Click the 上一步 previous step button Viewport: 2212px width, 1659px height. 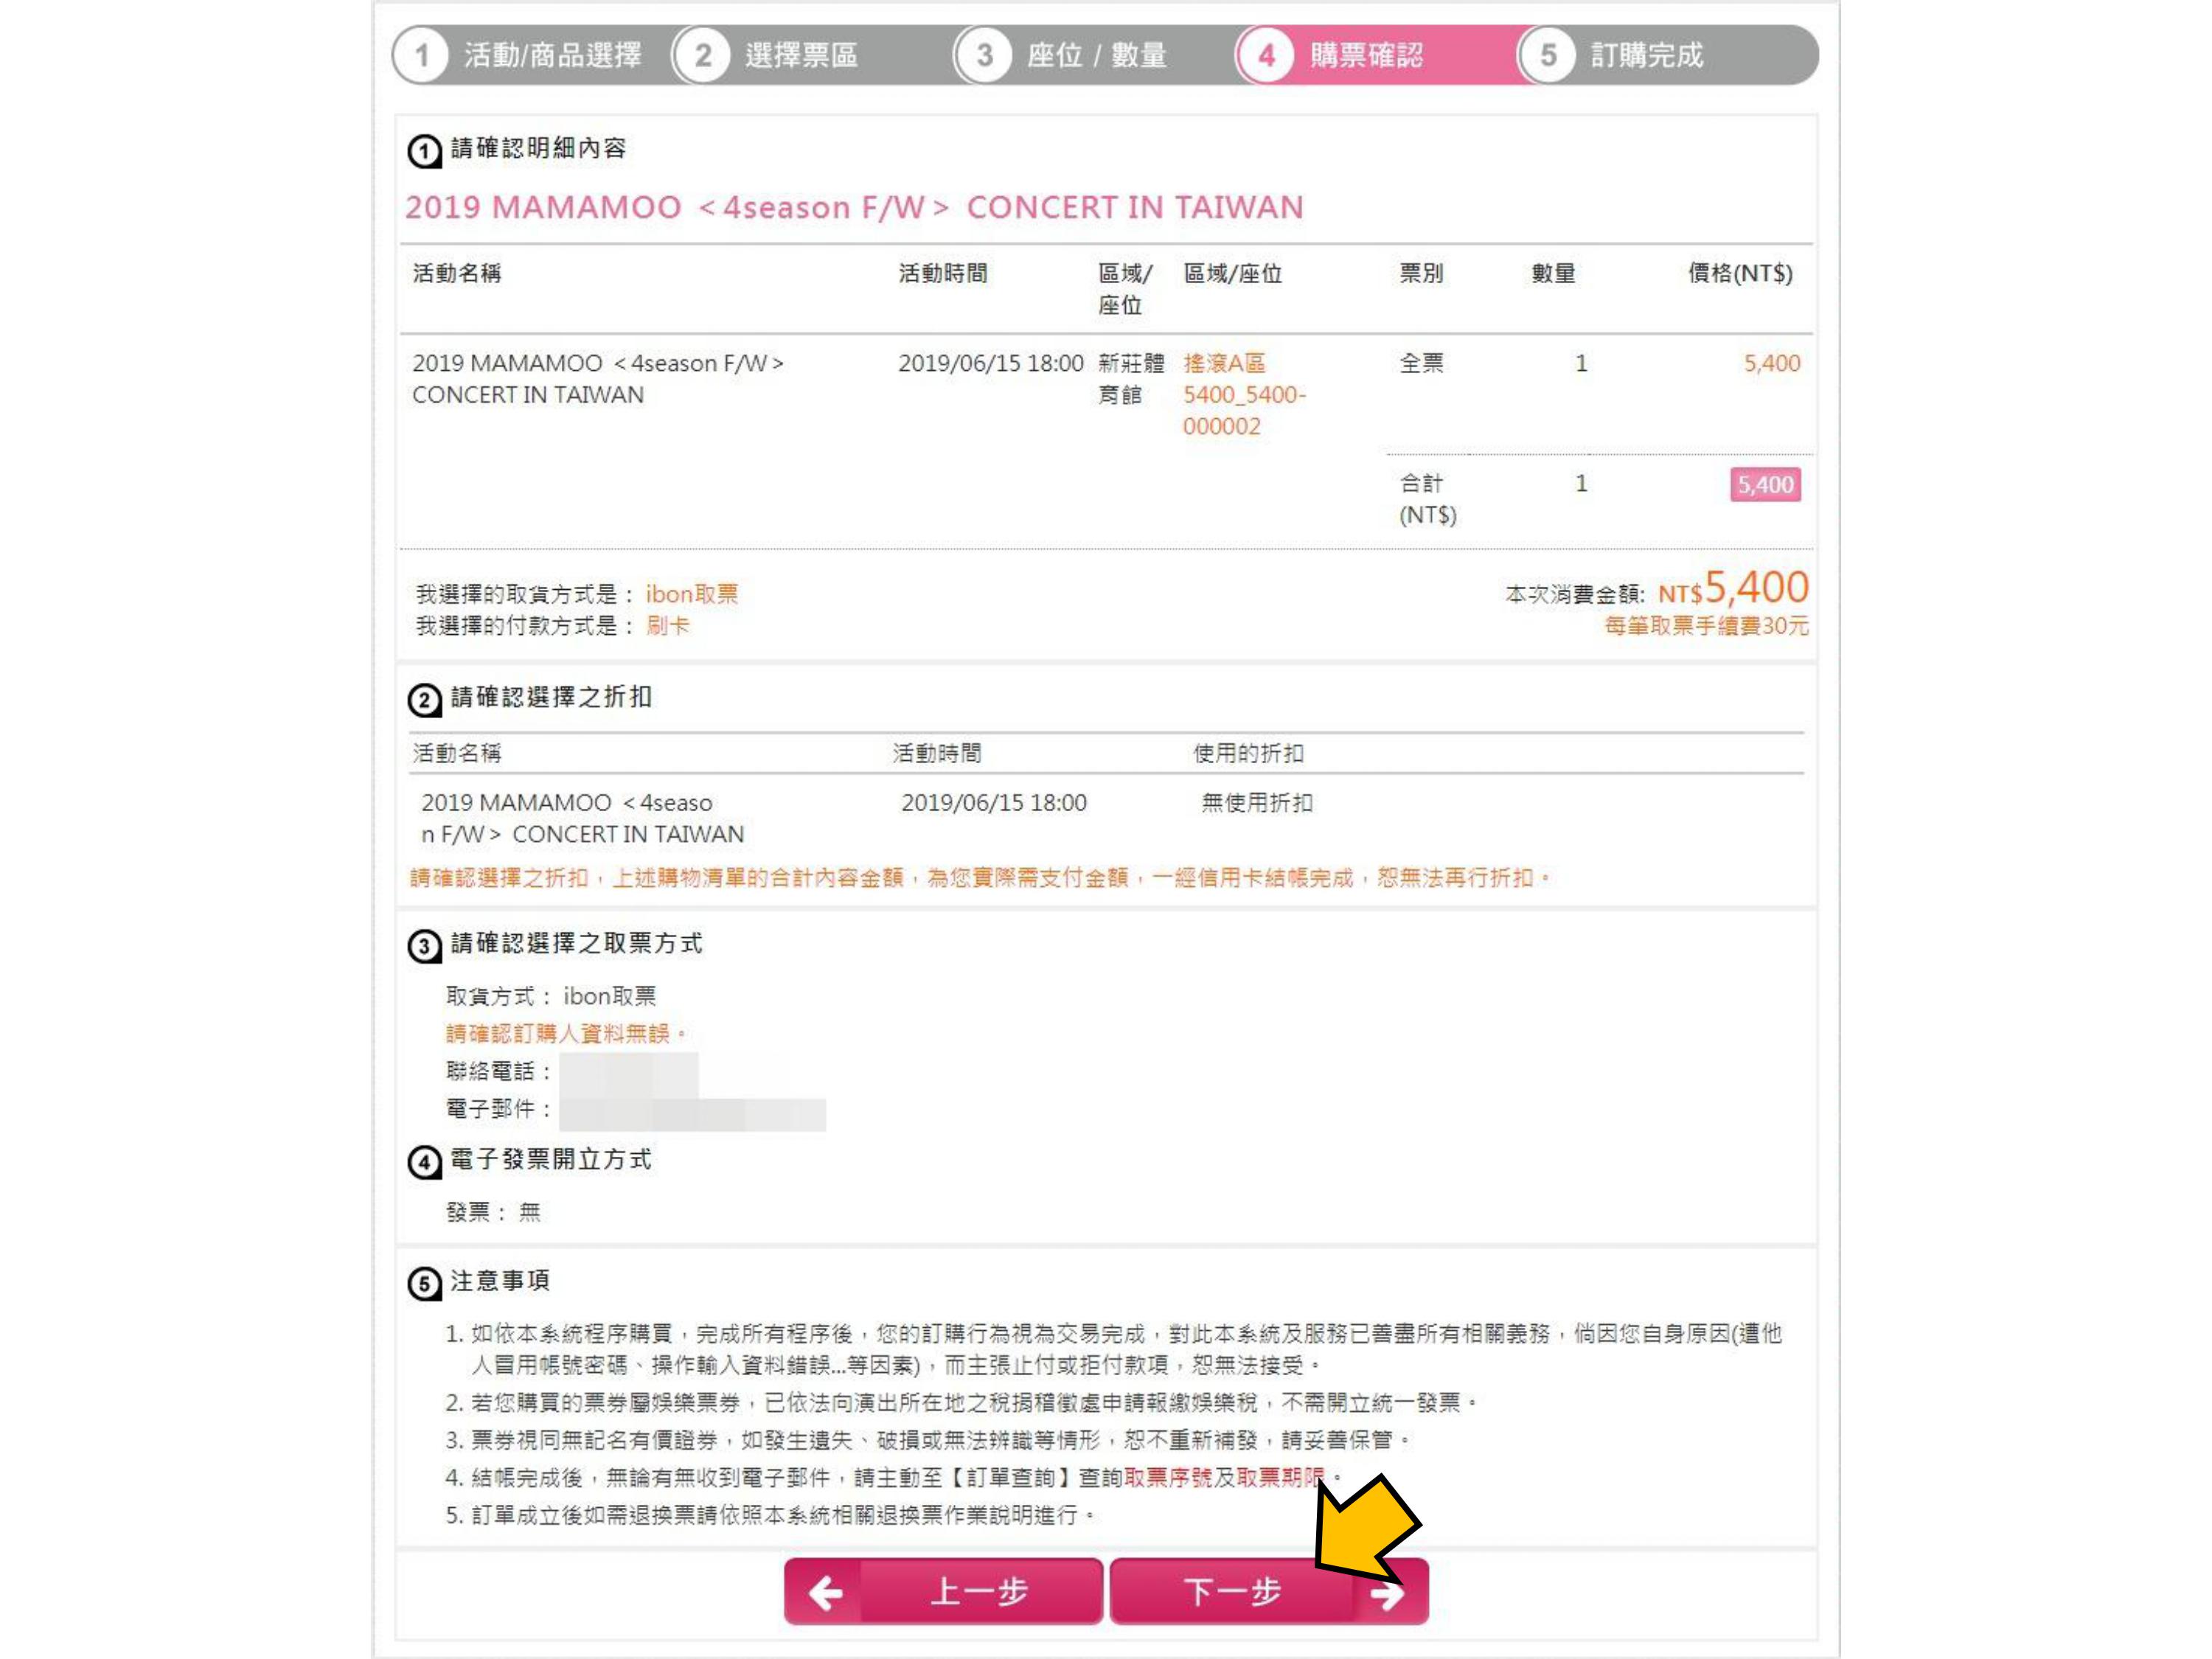[x=943, y=1591]
